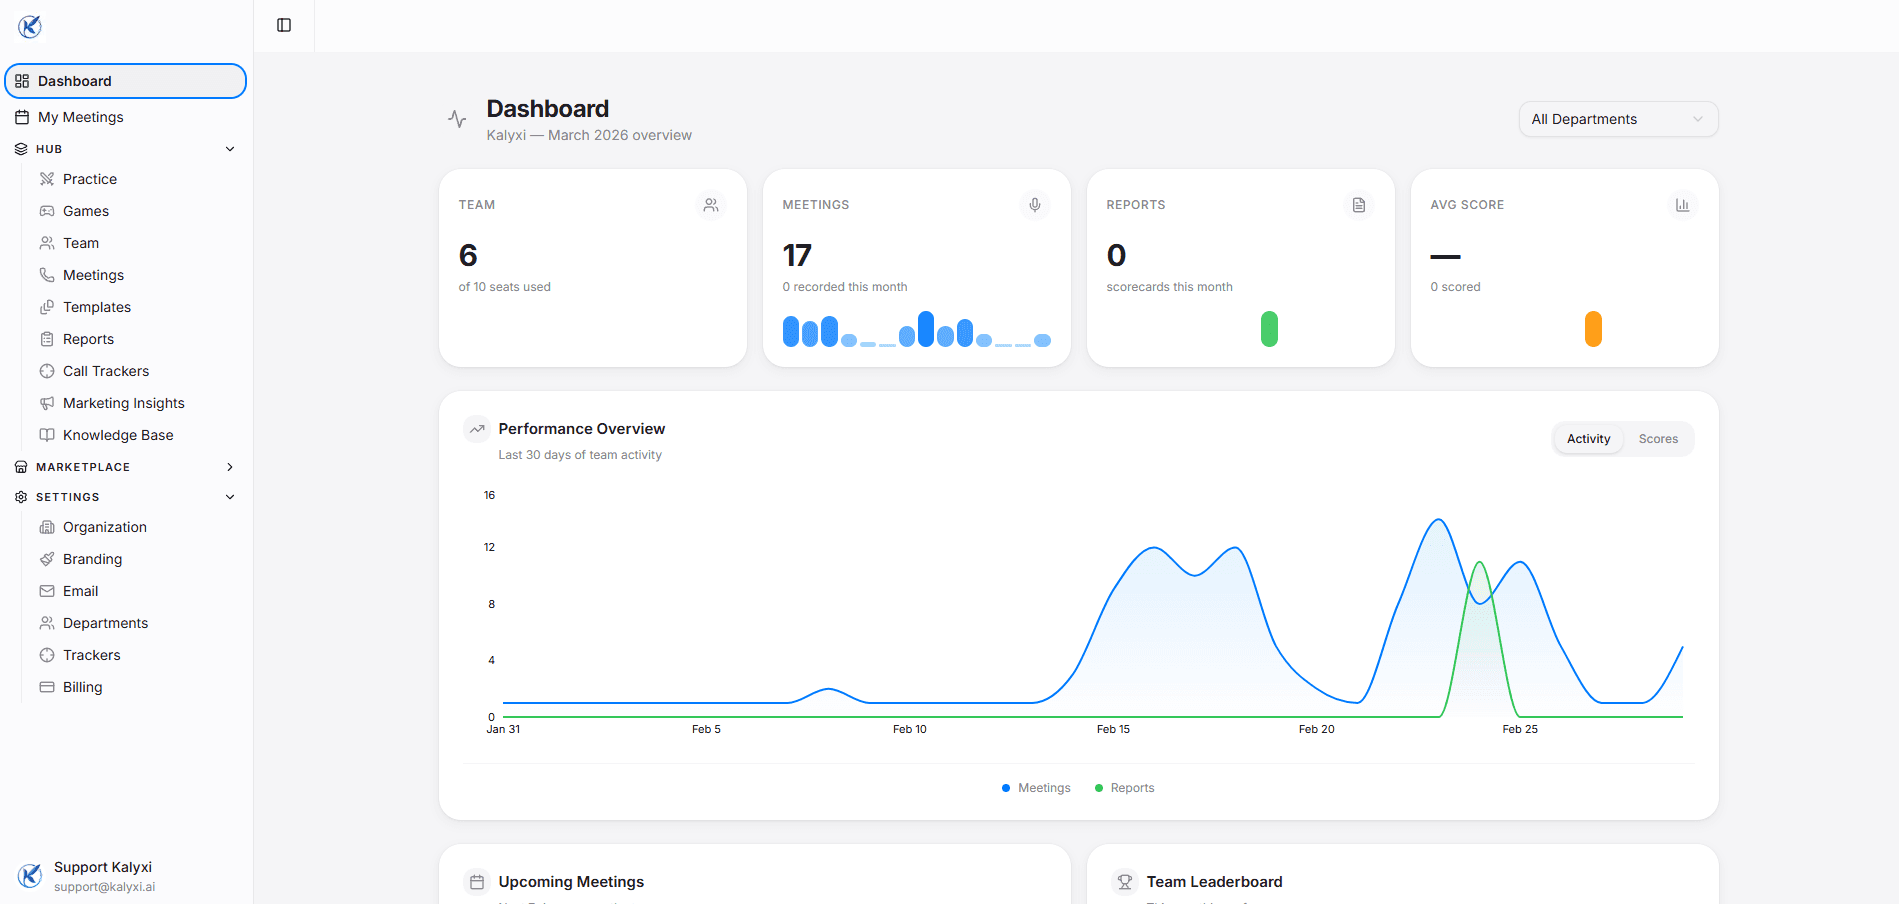
Task: Toggle the Reports legend below the chart
Action: pos(1124,787)
